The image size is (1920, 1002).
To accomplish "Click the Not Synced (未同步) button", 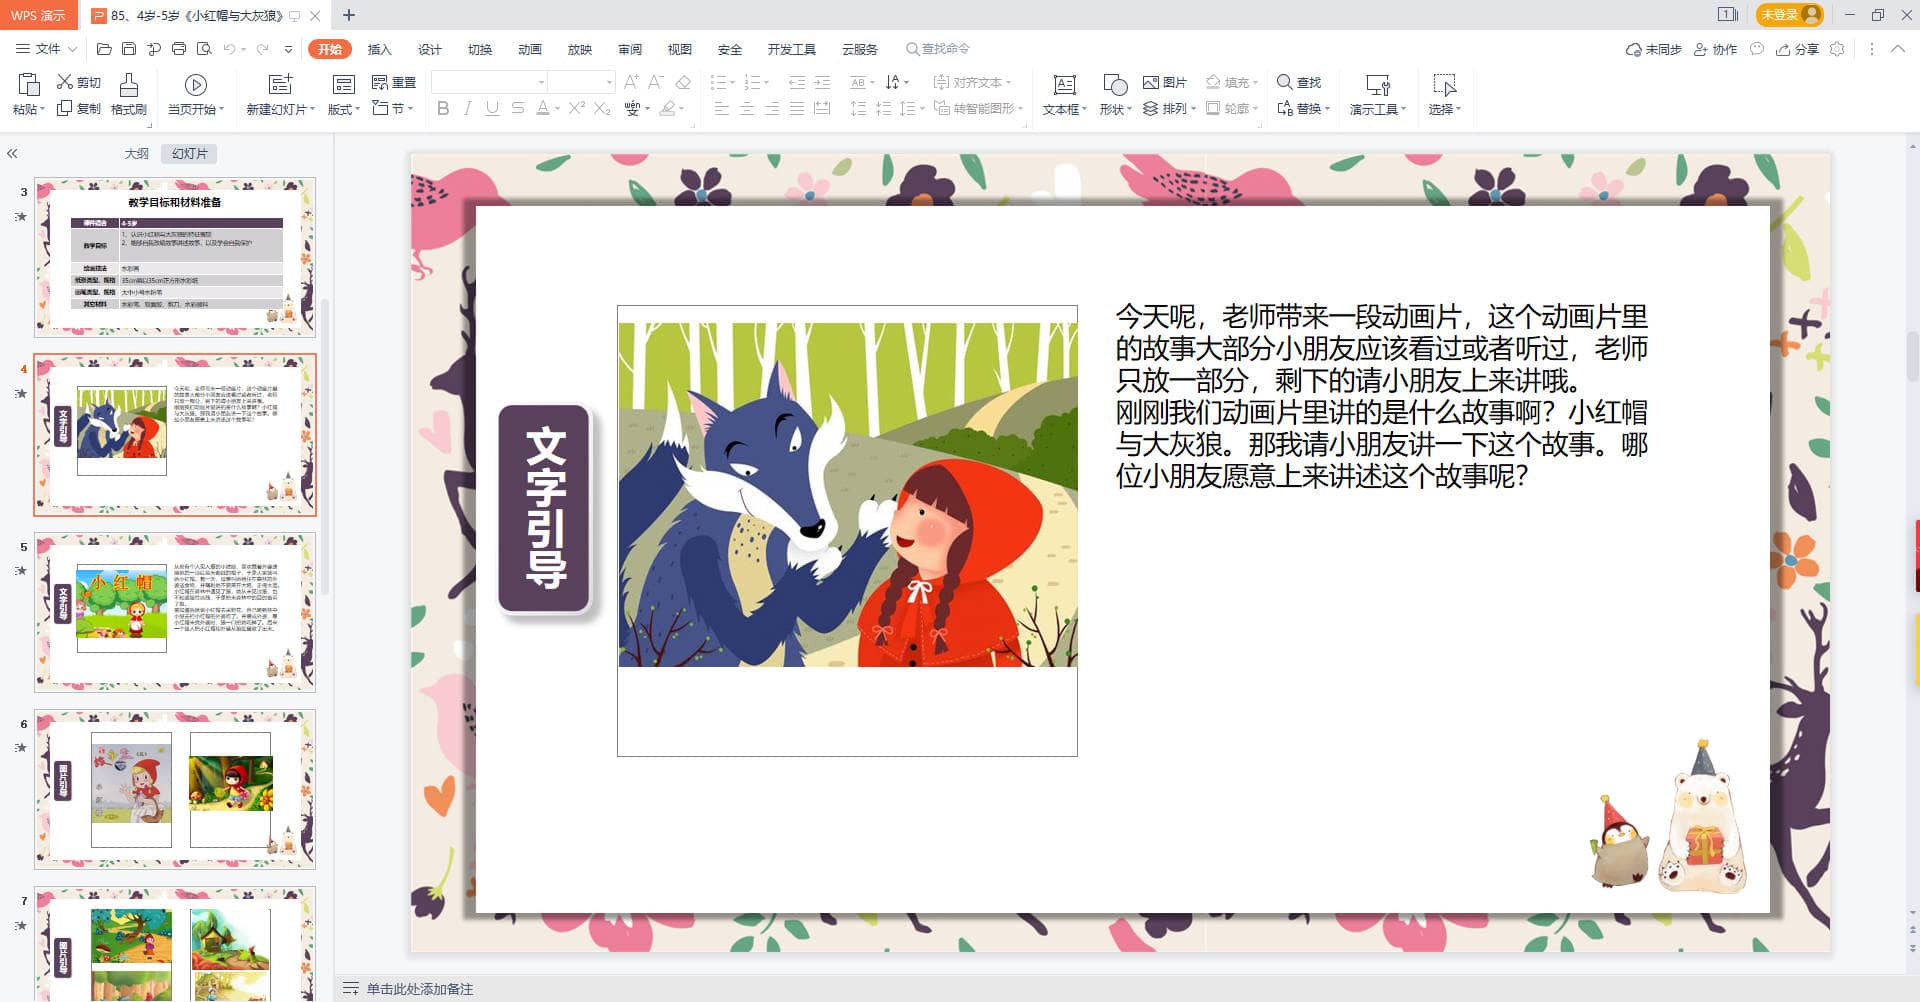I will (x=1654, y=49).
